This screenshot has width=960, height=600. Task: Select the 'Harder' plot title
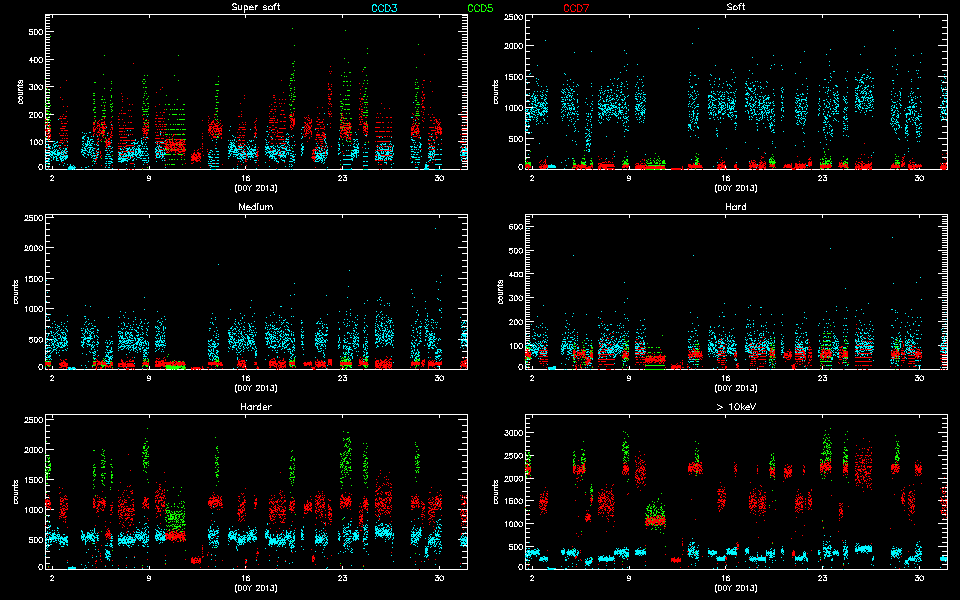click(x=255, y=408)
